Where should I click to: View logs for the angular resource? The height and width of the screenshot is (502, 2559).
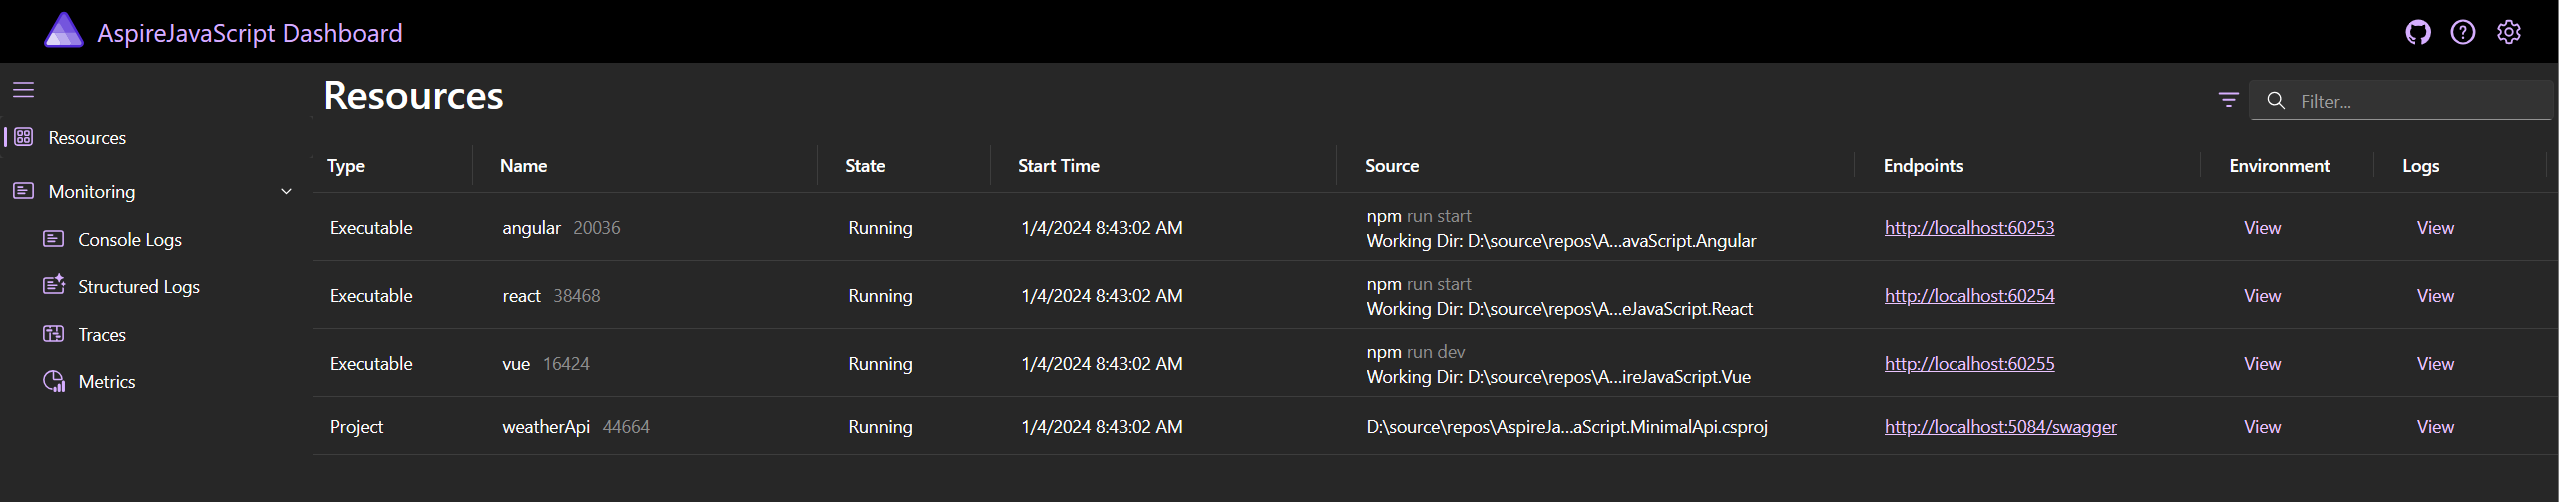click(2435, 228)
